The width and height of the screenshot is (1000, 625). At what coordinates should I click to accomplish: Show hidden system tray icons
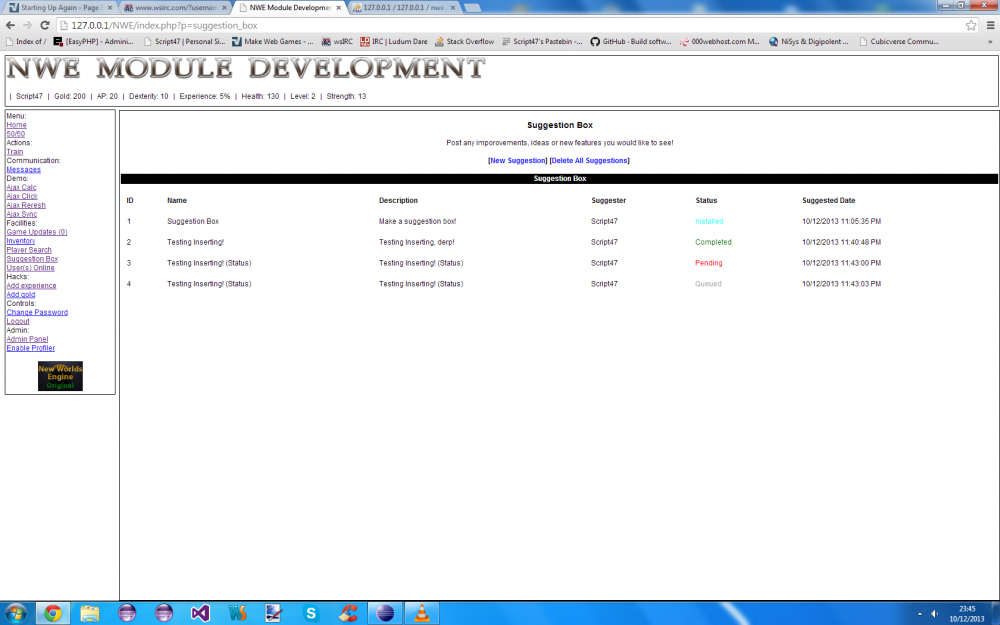[919, 613]
